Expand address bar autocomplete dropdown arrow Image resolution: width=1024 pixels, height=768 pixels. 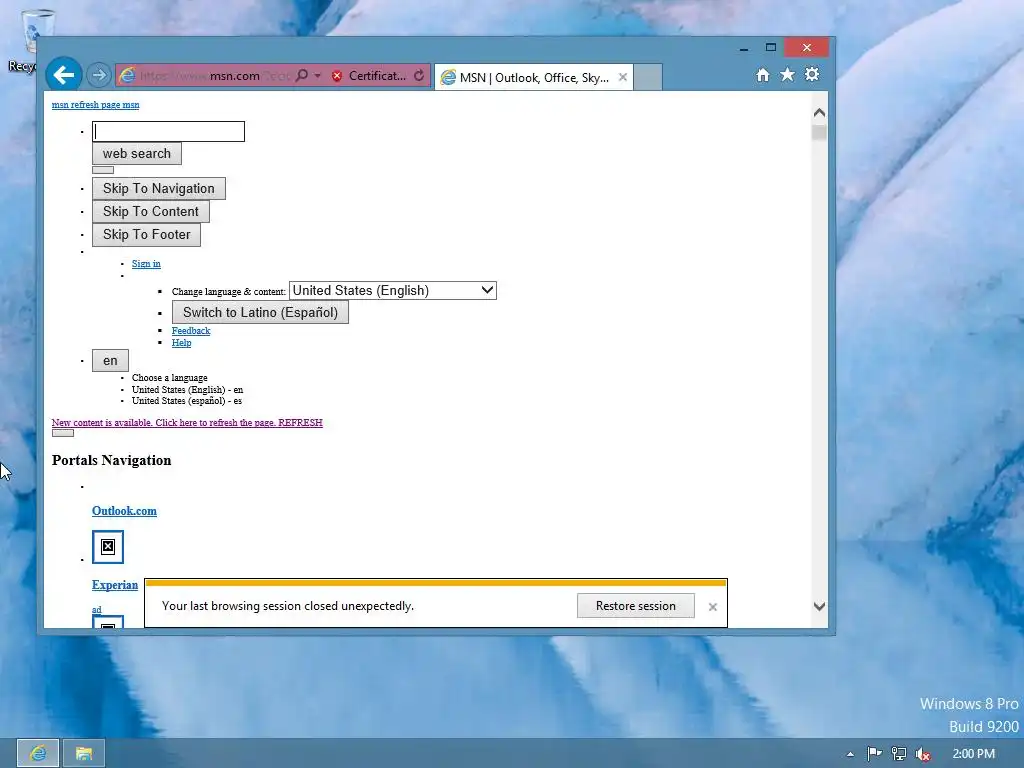click(317, 76)
